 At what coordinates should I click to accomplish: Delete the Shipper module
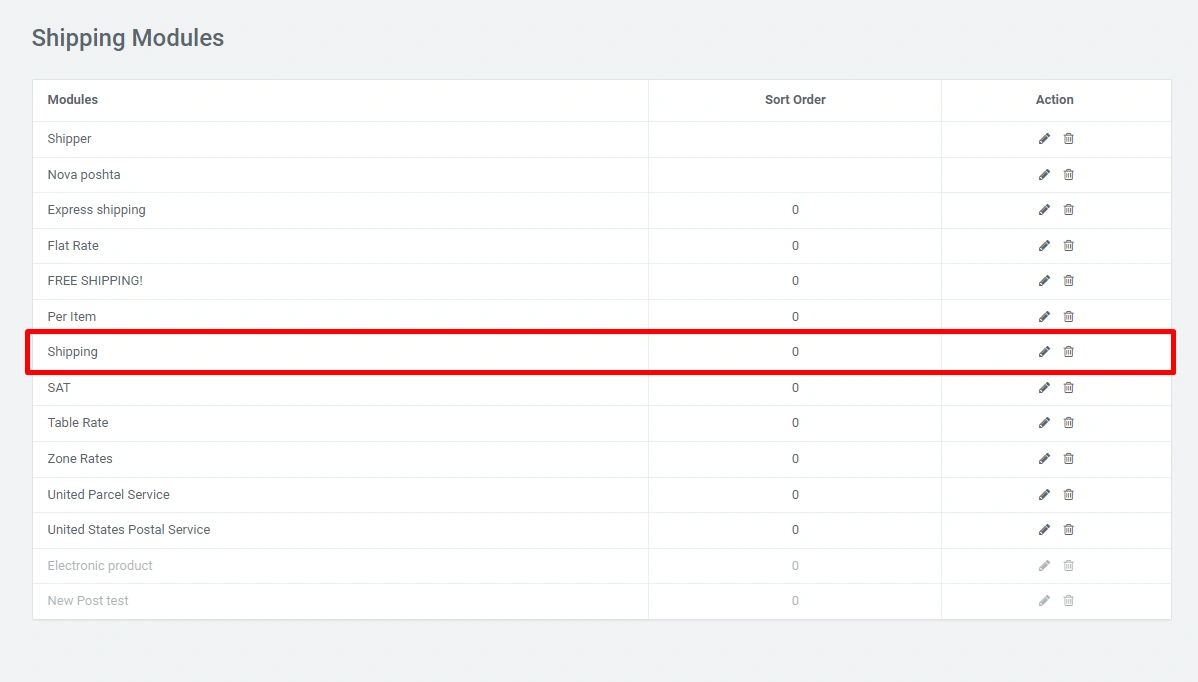coord(1068,139)
